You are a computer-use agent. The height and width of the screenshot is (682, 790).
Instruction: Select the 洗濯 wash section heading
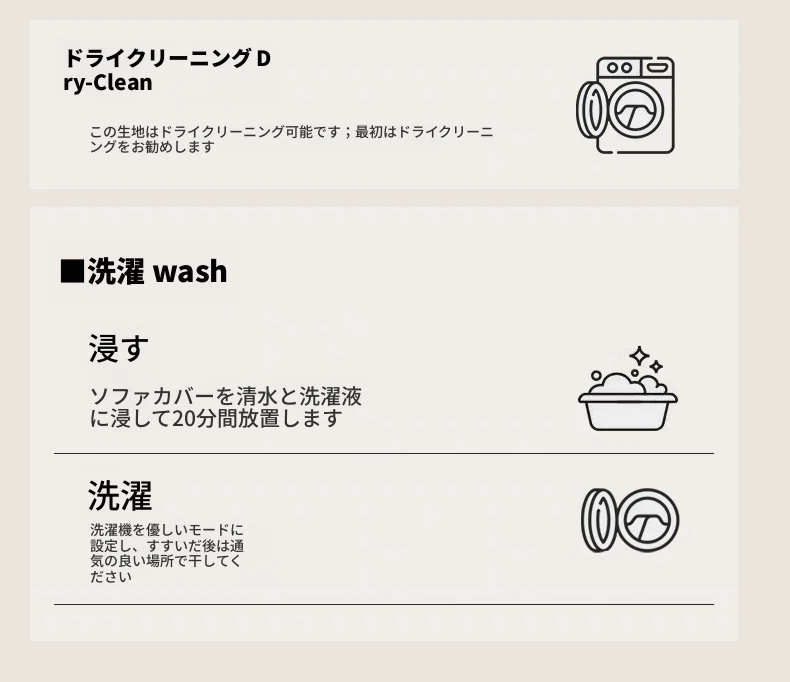coord(144,271)
